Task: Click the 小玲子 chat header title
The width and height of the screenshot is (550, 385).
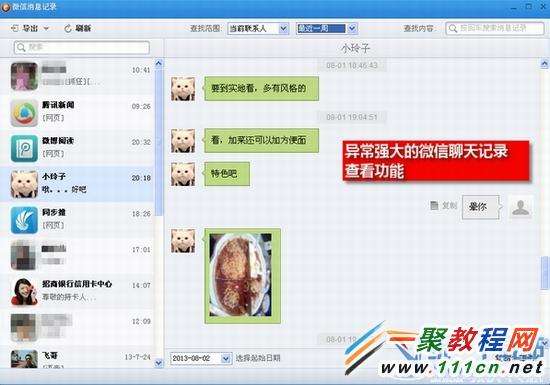Action: click(x=355, y=48)
